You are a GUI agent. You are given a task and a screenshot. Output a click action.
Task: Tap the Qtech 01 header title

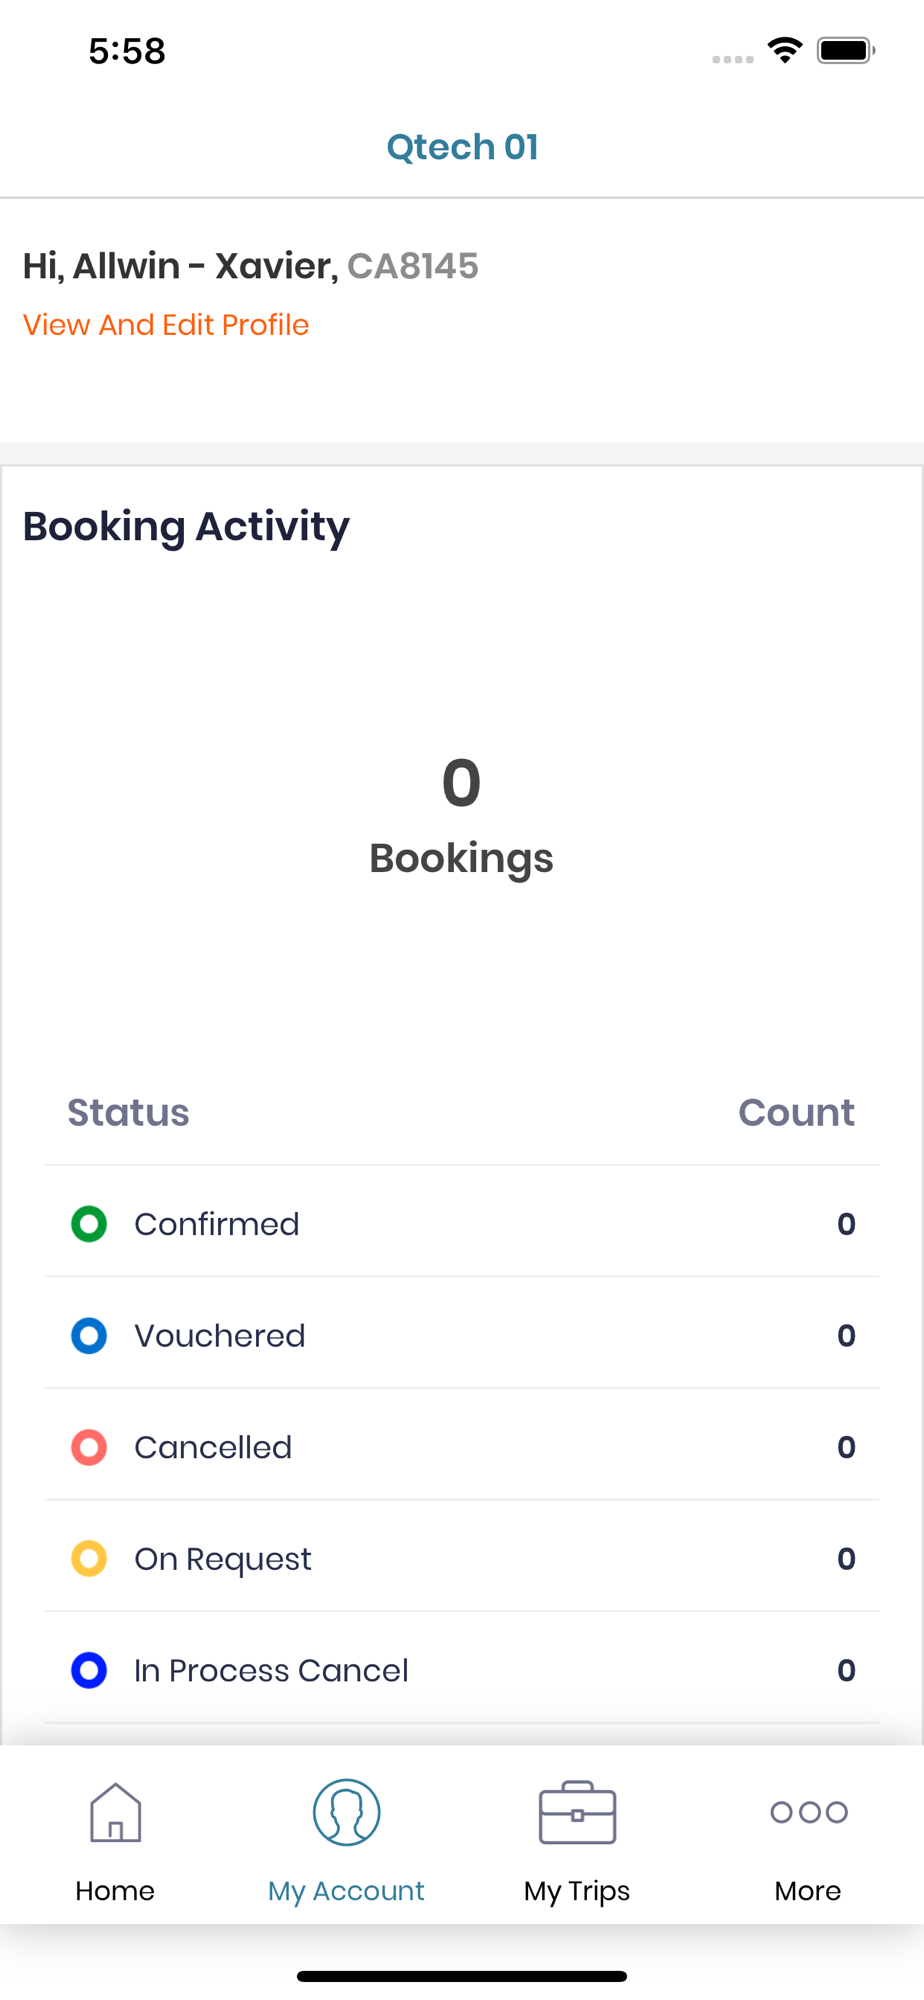coord(462,147)
